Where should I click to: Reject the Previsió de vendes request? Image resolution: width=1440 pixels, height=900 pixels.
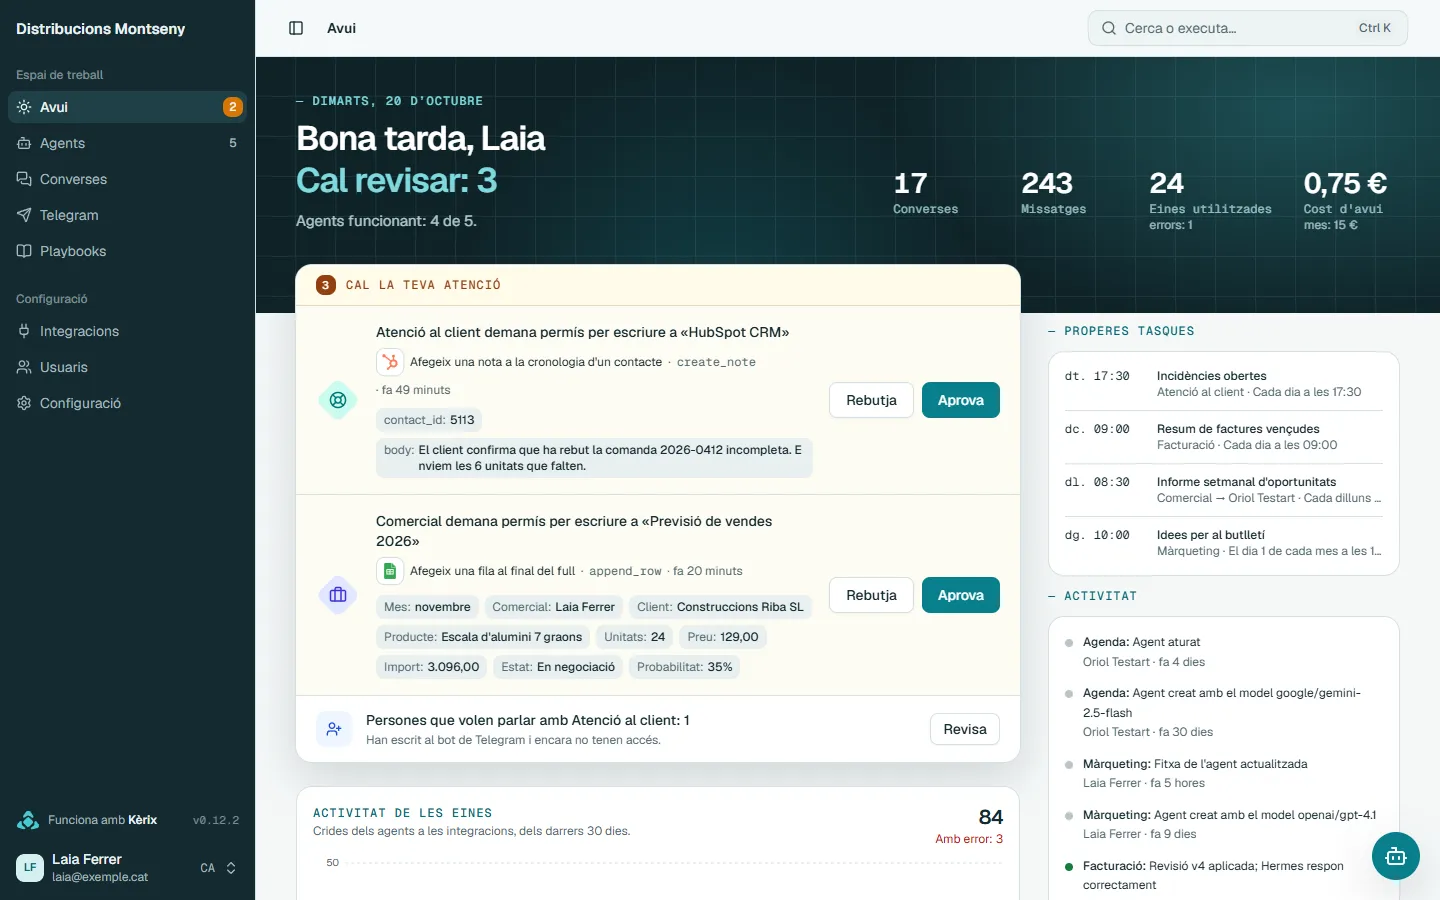[x=871, y=595]
